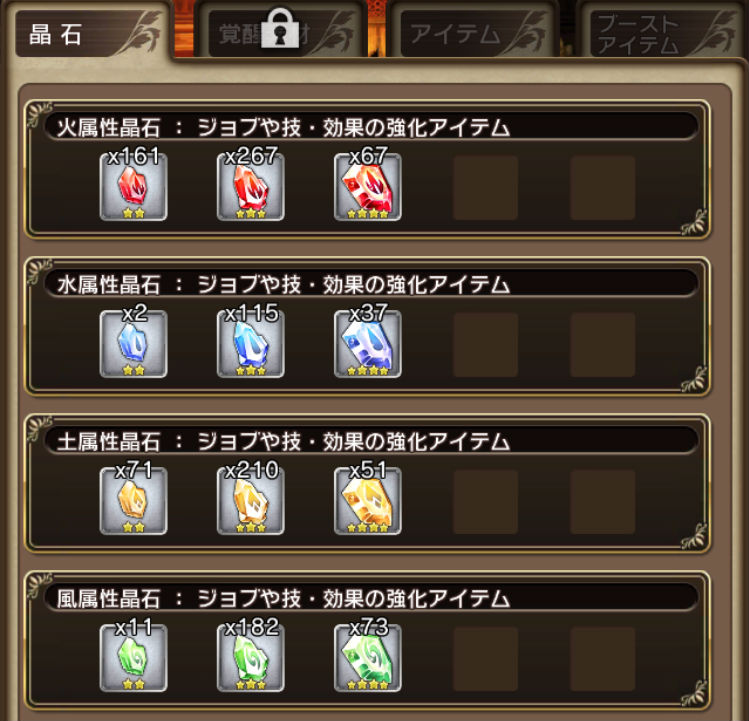
Task: Select the 3-star fire crystal x267
Action: pyautogui.click(x=250, y=187)
